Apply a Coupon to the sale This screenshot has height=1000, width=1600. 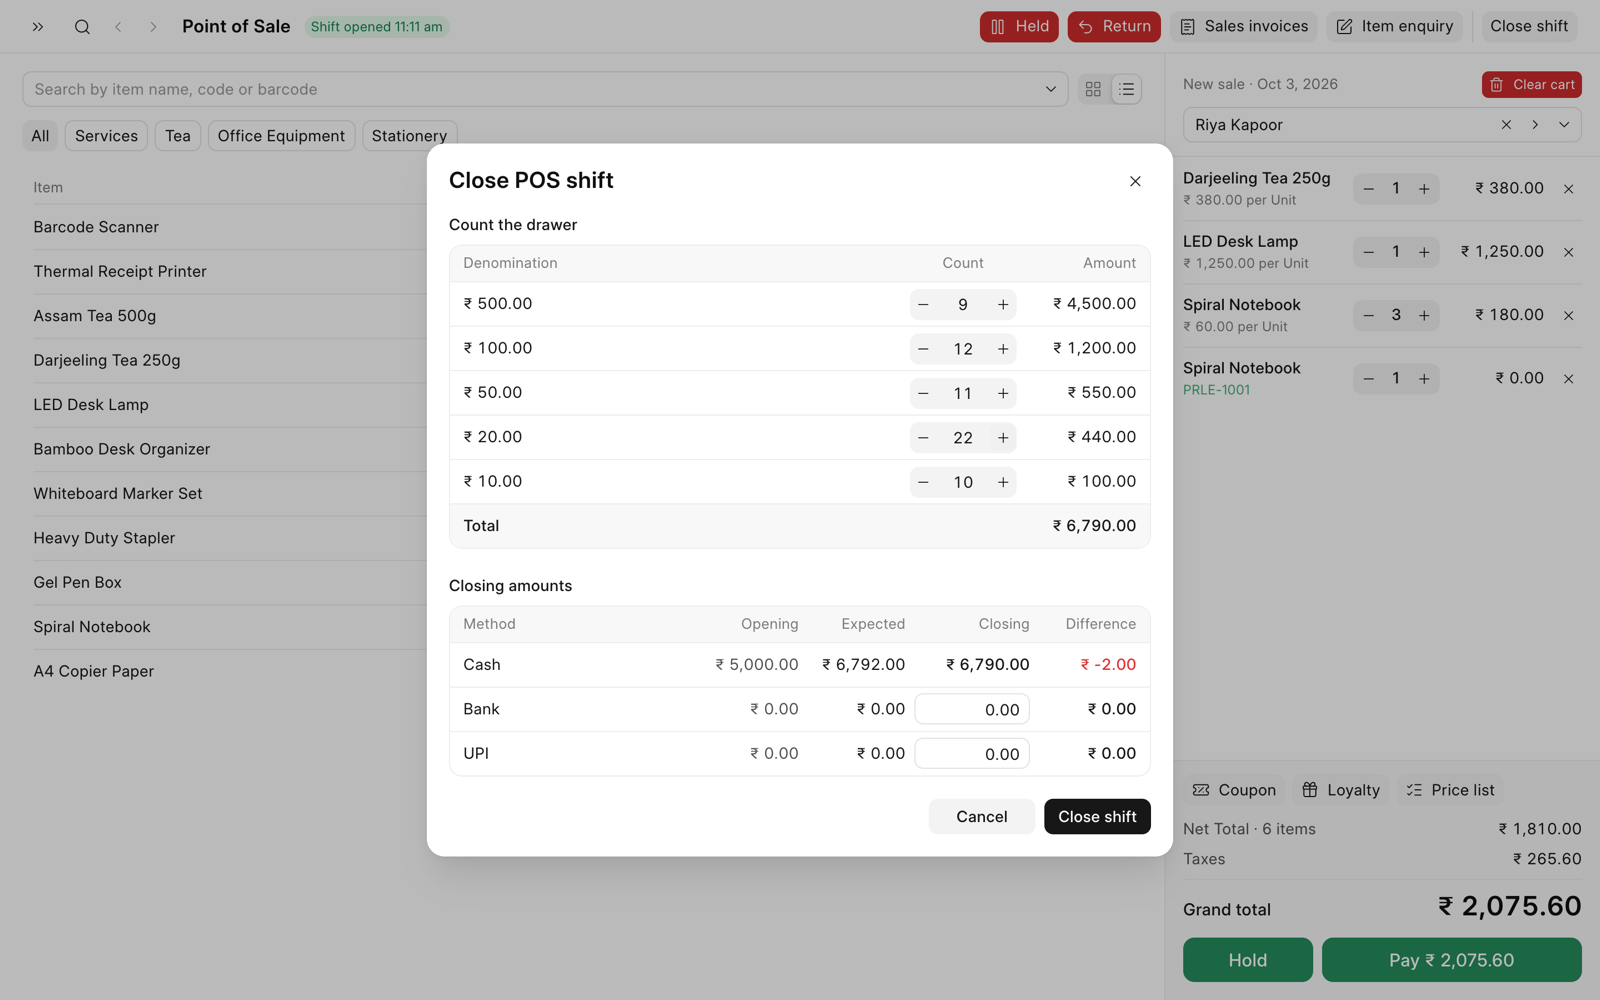(1235, 790)
